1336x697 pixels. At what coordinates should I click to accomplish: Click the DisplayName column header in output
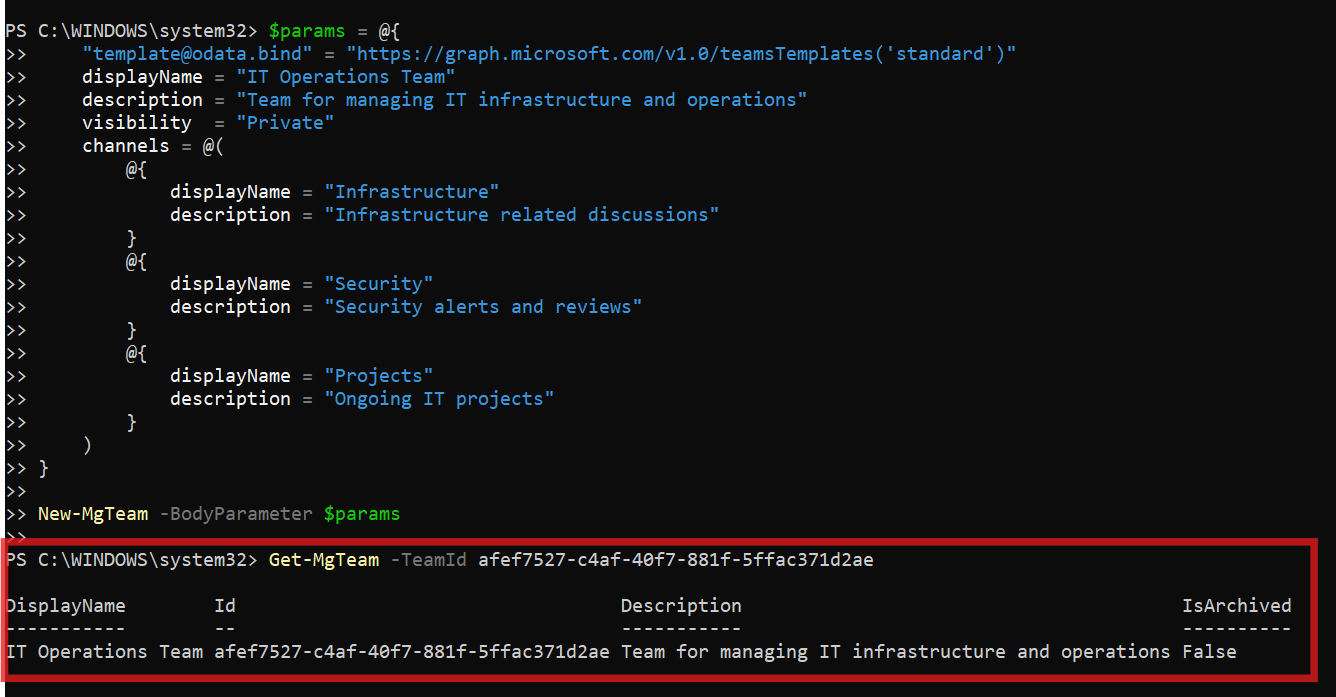point(66,606)
